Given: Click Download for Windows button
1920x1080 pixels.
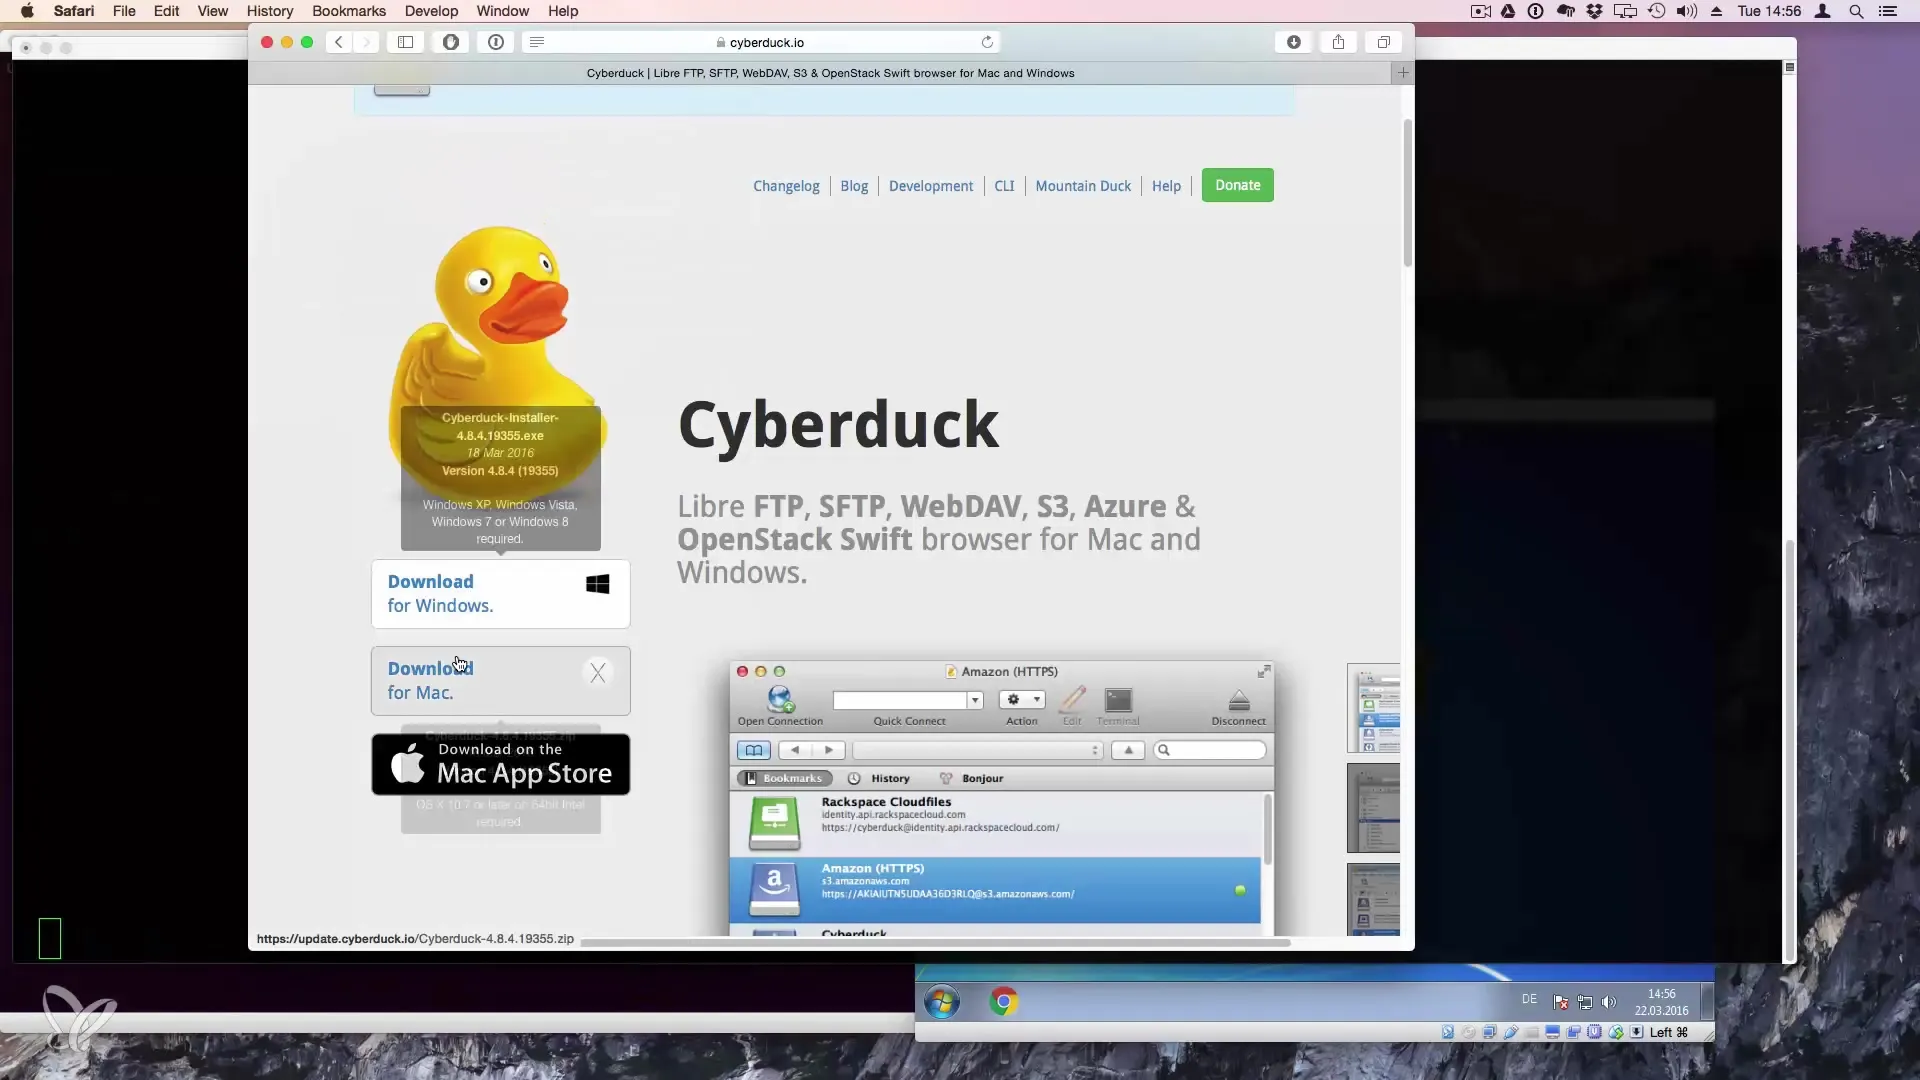Looking at the screenshot, I should 501,594.
